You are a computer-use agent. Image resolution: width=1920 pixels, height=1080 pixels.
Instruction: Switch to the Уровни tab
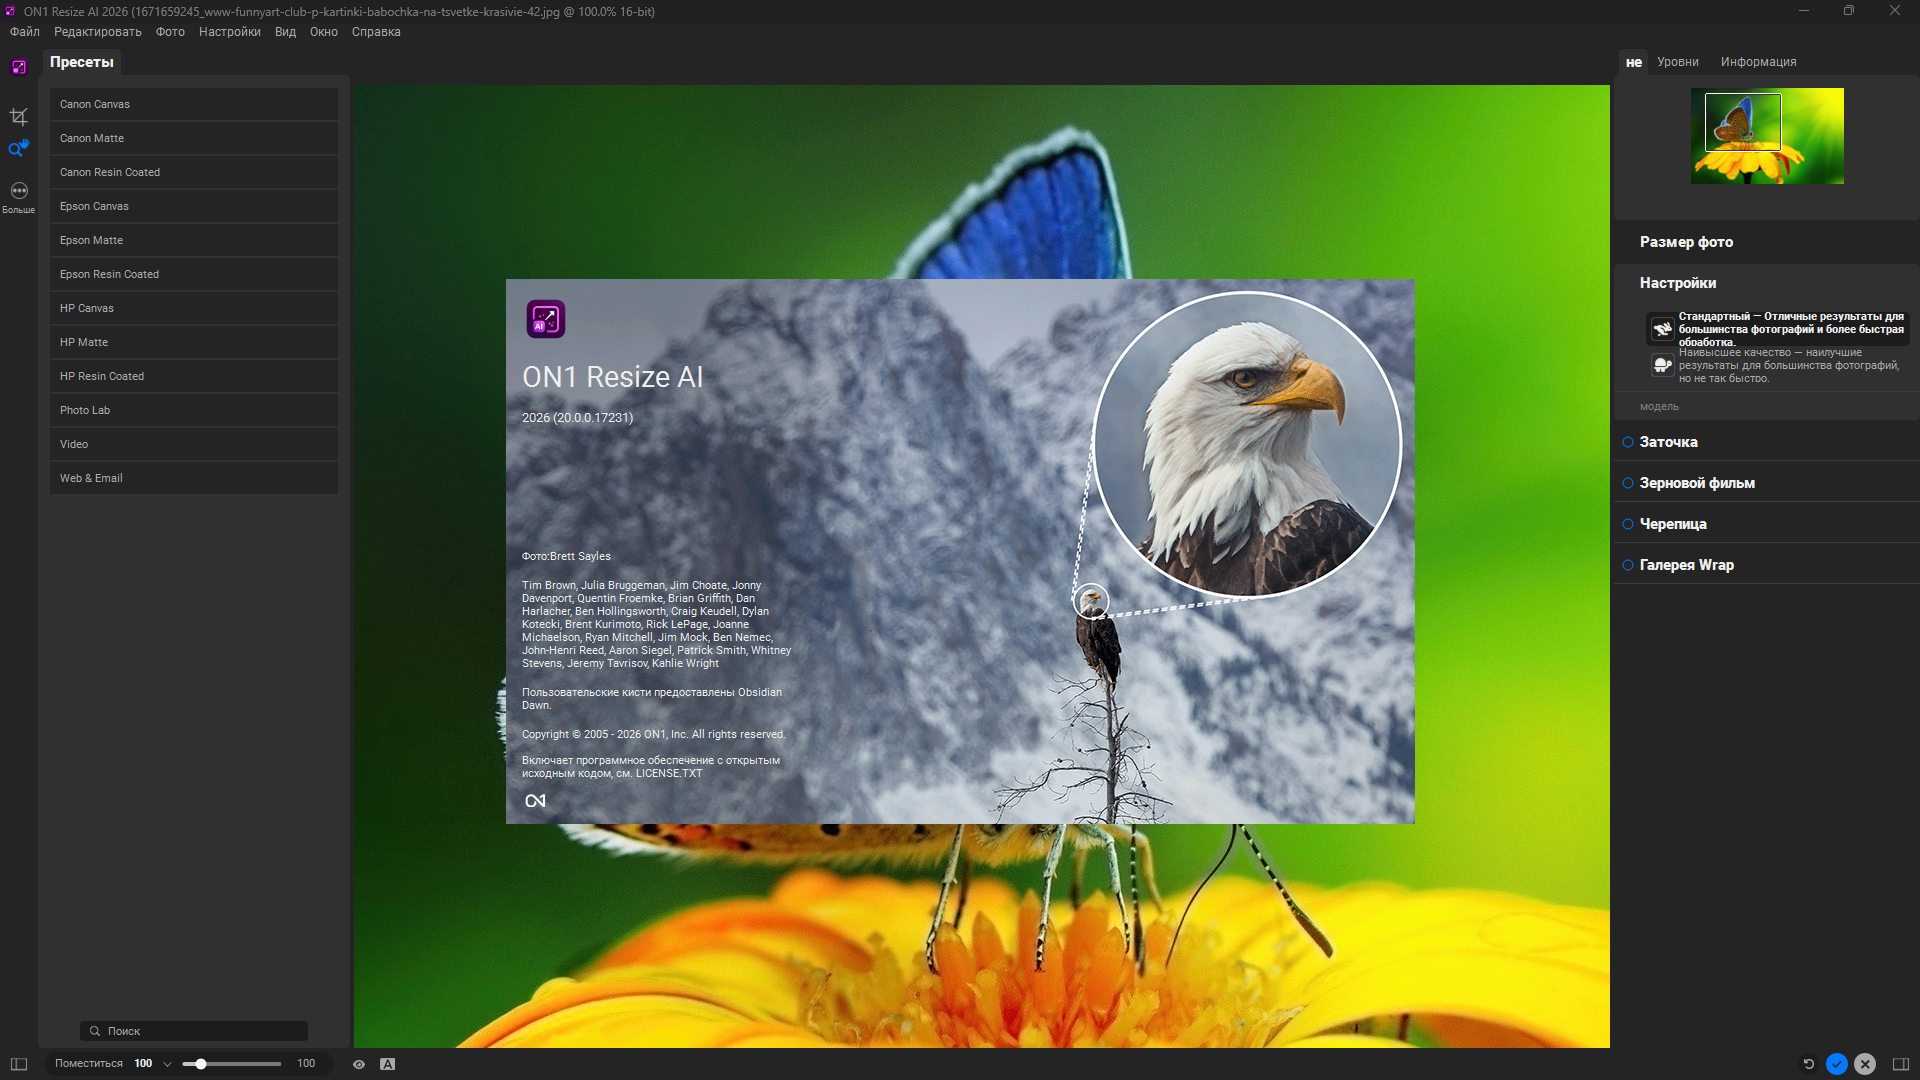pos(1678,62)
